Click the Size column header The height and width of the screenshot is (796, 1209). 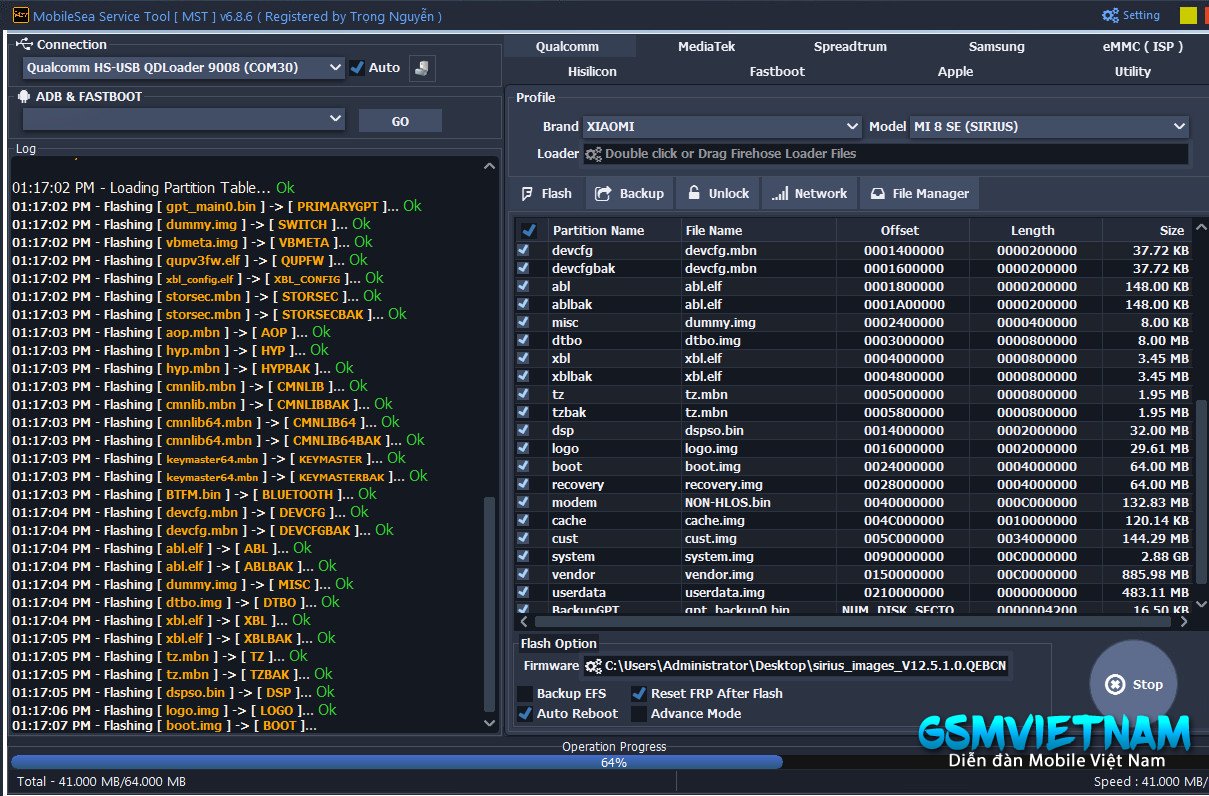tap(1148, 230)
